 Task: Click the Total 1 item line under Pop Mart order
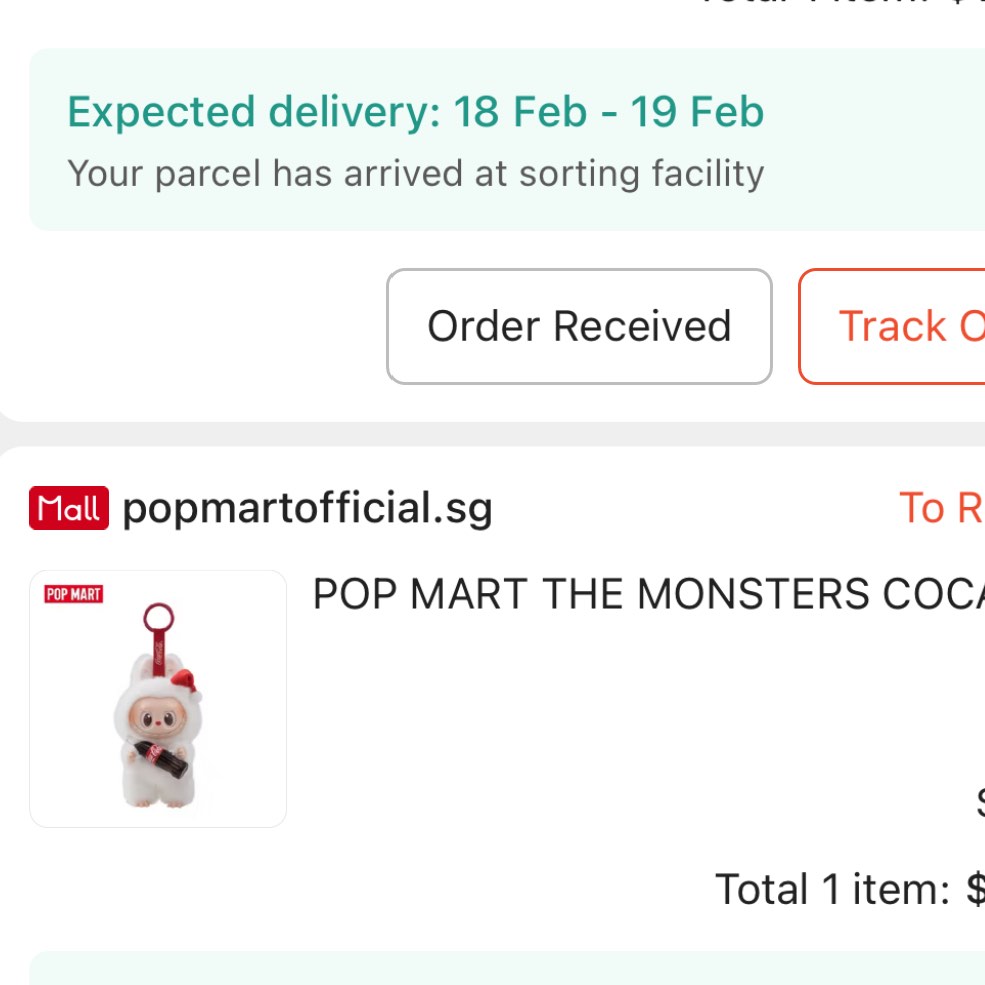(x=848, y=889)
